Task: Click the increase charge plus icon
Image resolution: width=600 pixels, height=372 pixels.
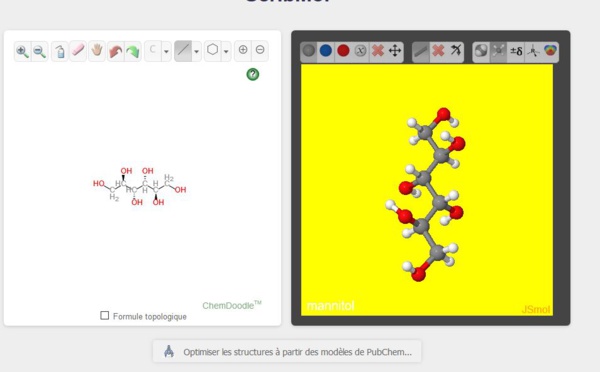Action: coord(243,50)
